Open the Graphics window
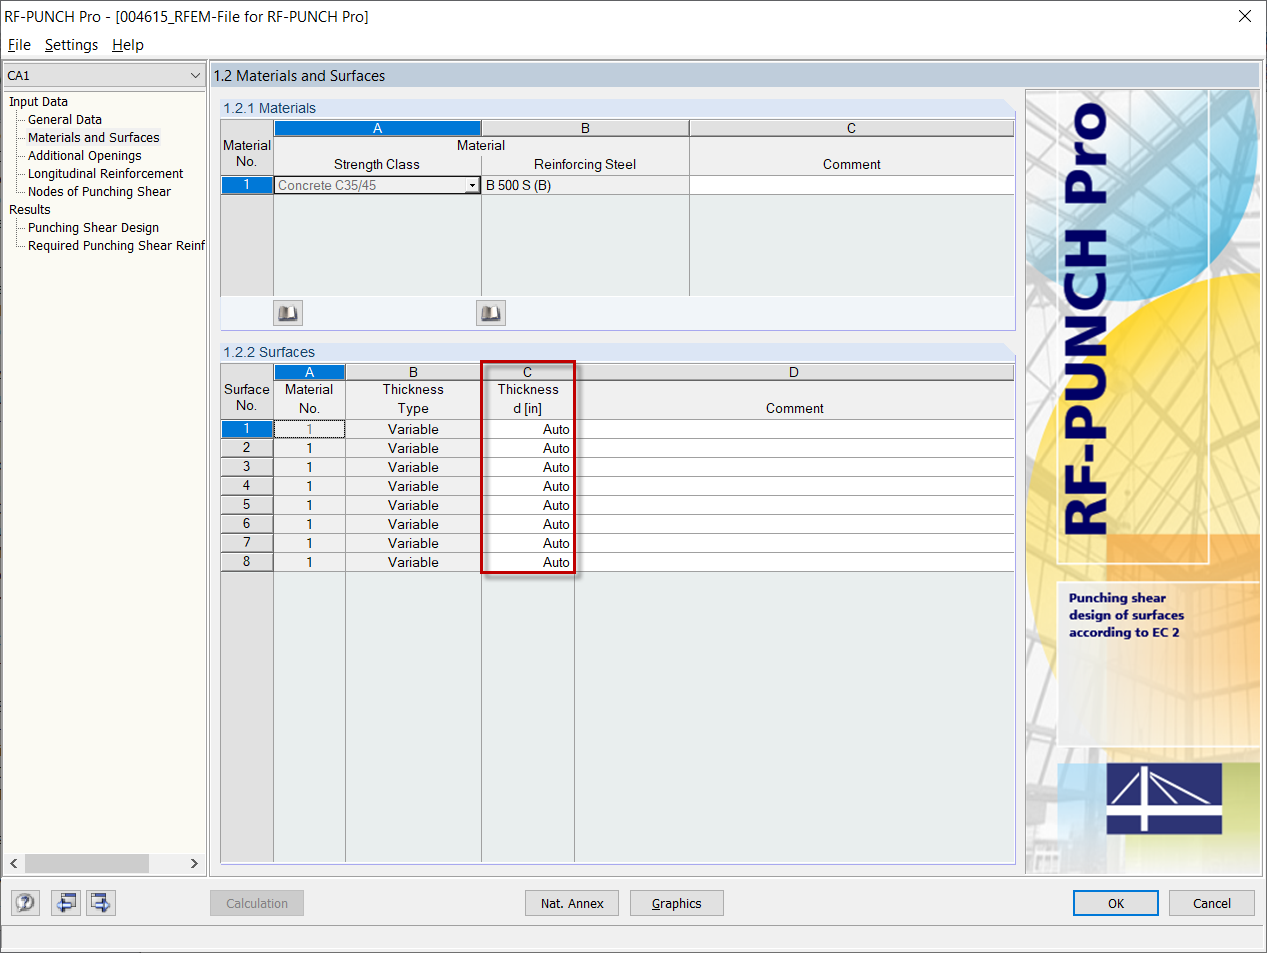 (676, 902)
